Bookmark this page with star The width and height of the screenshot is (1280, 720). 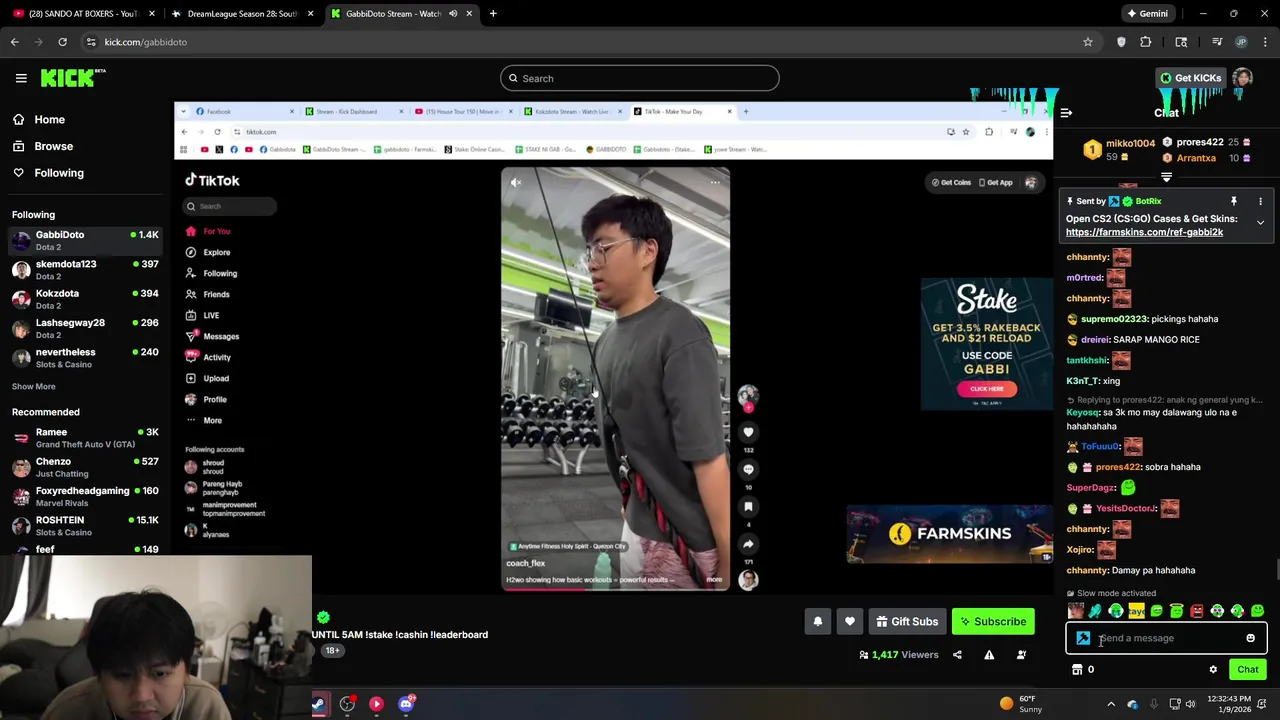pos(1088,42)
